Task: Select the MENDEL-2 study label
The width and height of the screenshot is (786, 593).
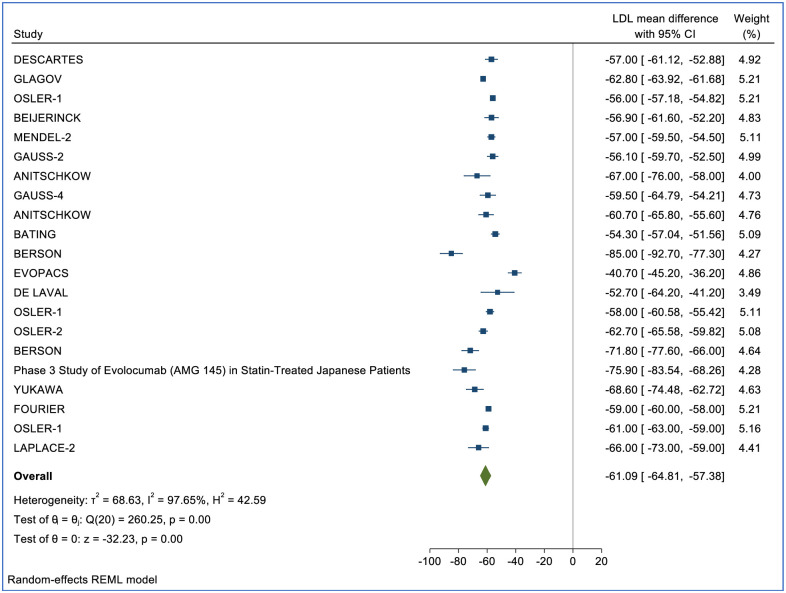Action: pyautogui.click(x=42, y=137)
